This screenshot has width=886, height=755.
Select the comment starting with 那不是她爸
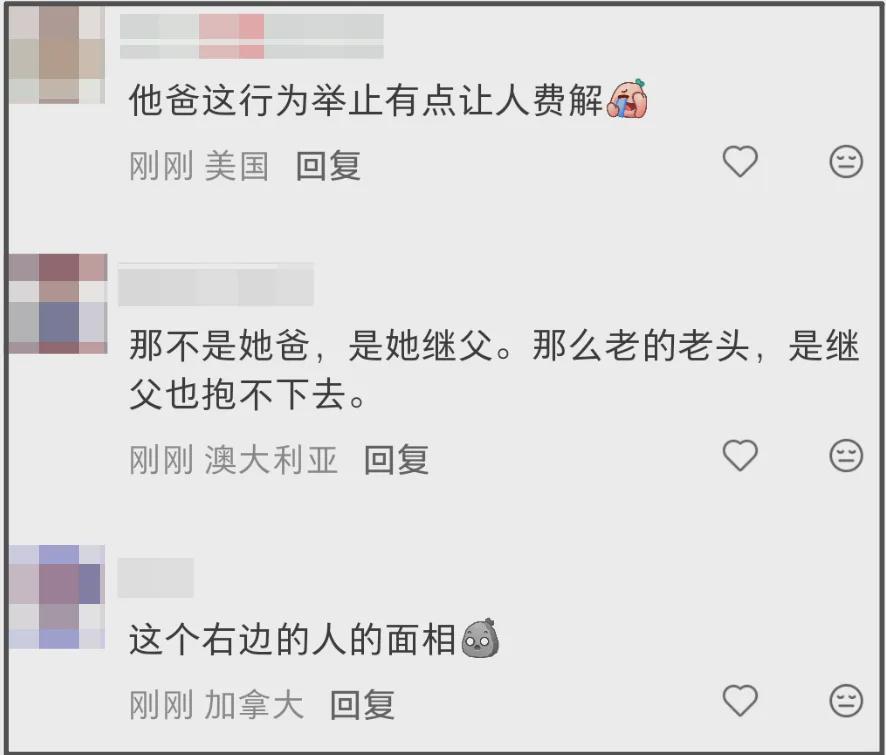(494, 370)
